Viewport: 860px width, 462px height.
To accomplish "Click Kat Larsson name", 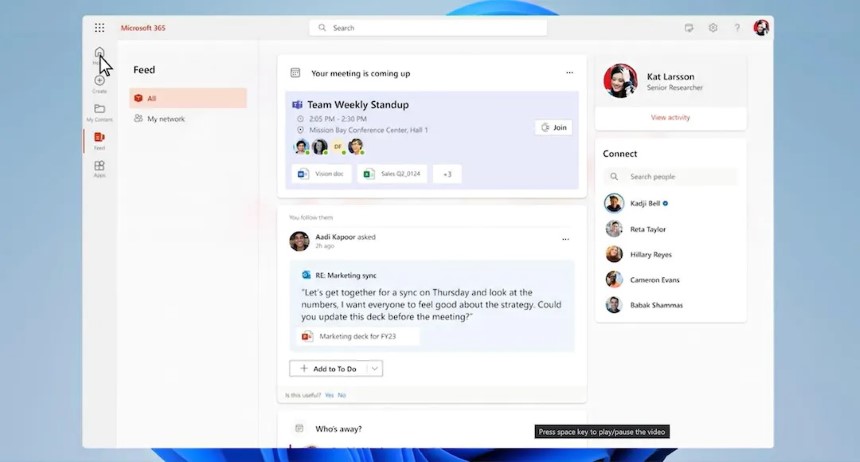I will click(670, 77).
